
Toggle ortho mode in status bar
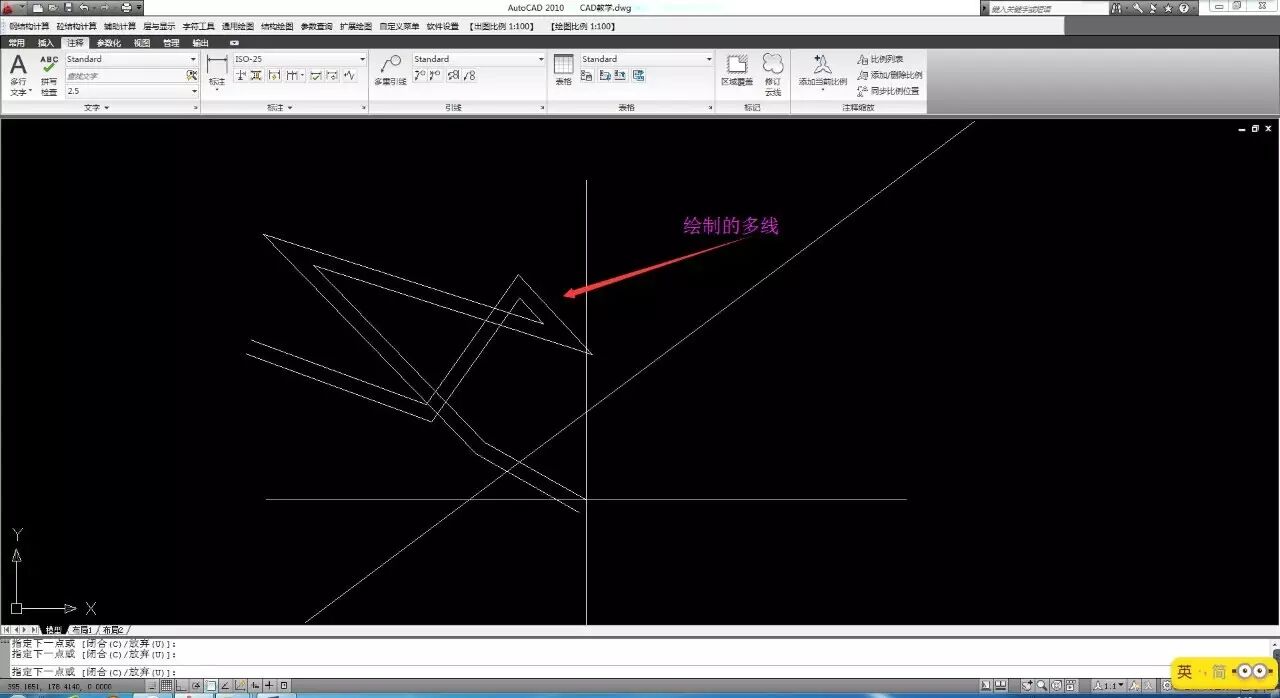pyautogui.click(x=180, y=686)
